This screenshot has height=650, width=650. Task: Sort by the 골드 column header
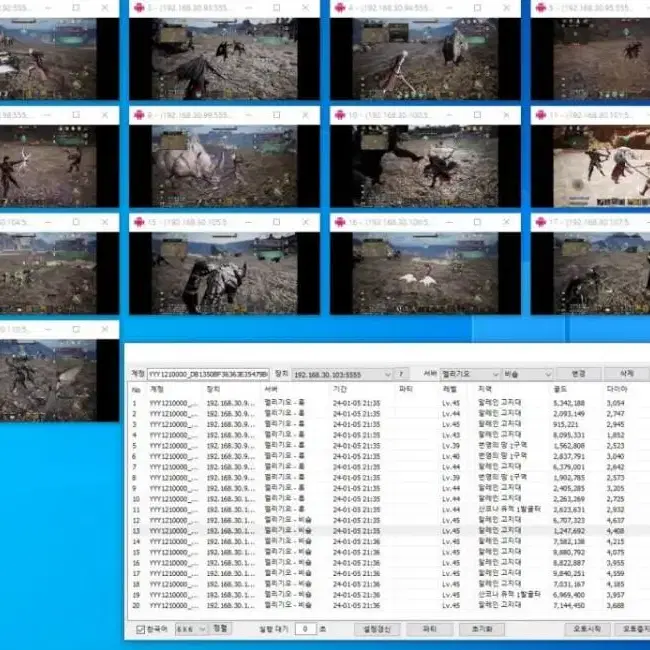560,389
